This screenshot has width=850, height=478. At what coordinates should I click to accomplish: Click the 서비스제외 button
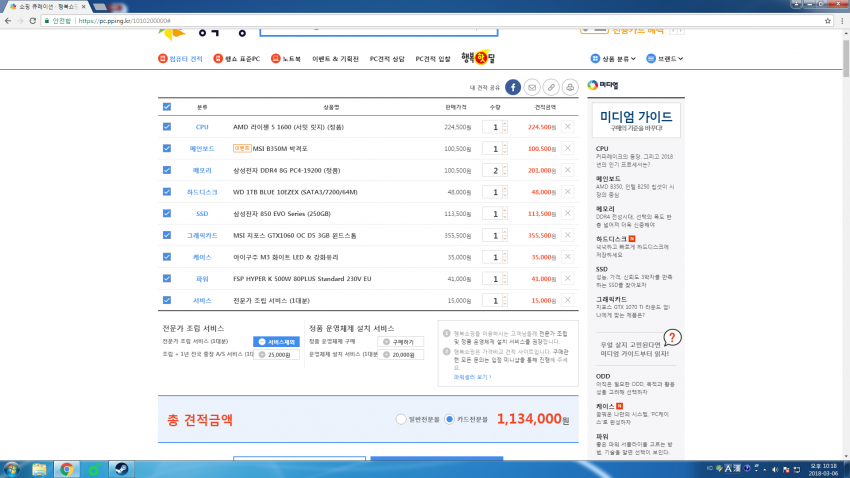(x=276, y=342)
